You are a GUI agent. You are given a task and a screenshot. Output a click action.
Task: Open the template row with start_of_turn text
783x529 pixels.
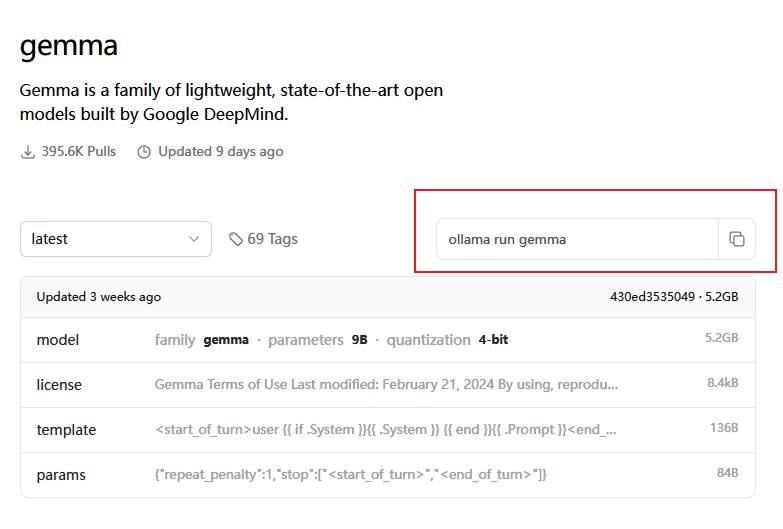tap(388, 430)
